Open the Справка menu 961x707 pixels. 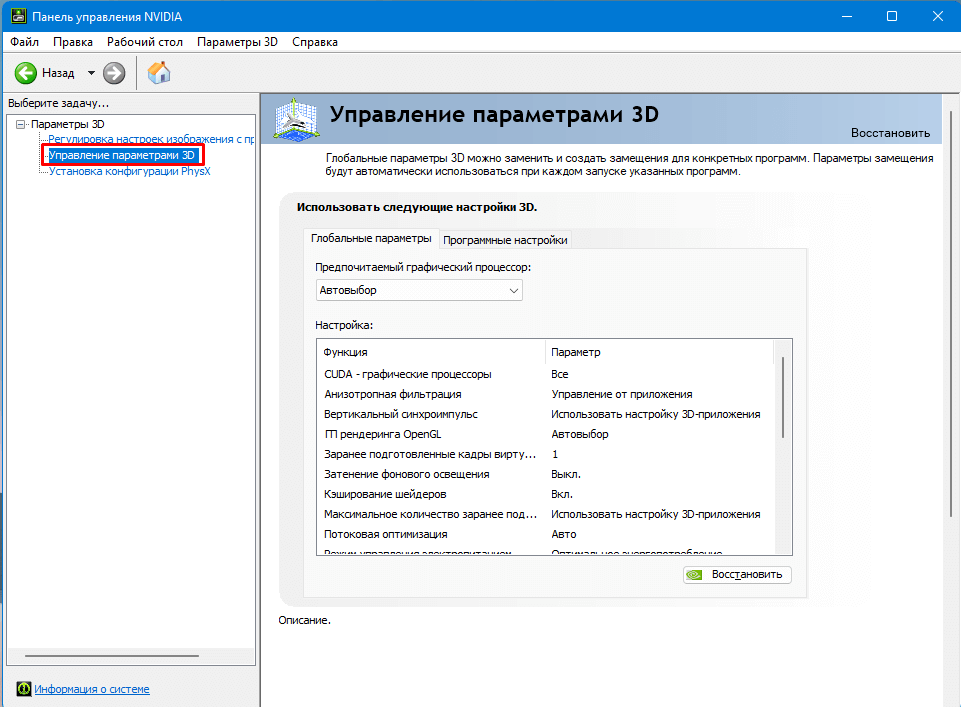click(315, 42)
